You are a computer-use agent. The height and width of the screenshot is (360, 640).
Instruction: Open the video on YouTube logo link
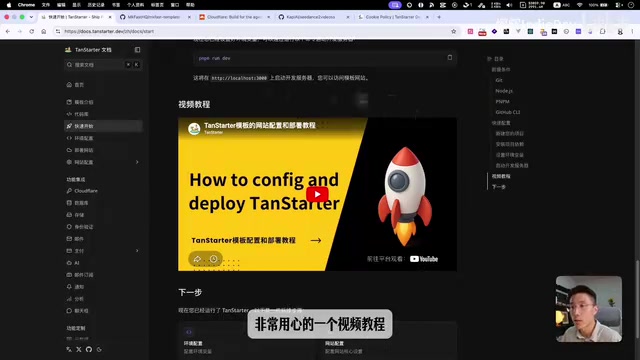pos(424,259)
